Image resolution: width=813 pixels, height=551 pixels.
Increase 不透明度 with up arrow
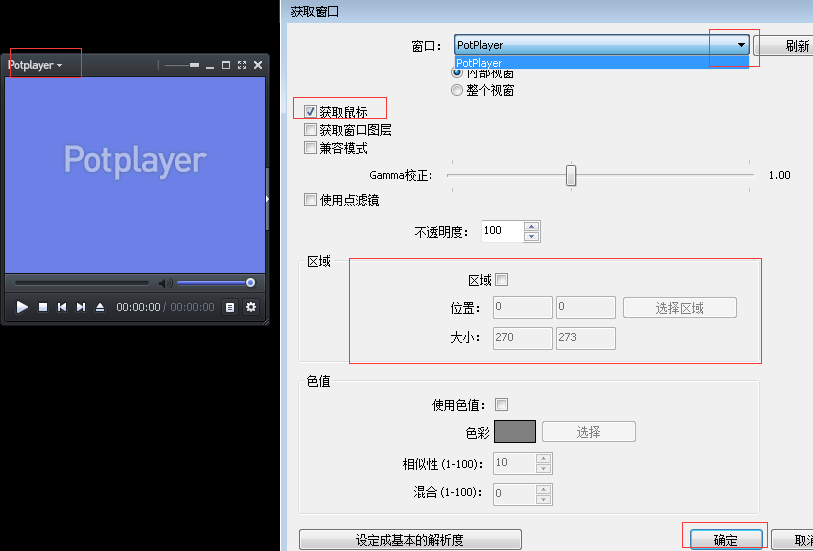tap(531, 227)
